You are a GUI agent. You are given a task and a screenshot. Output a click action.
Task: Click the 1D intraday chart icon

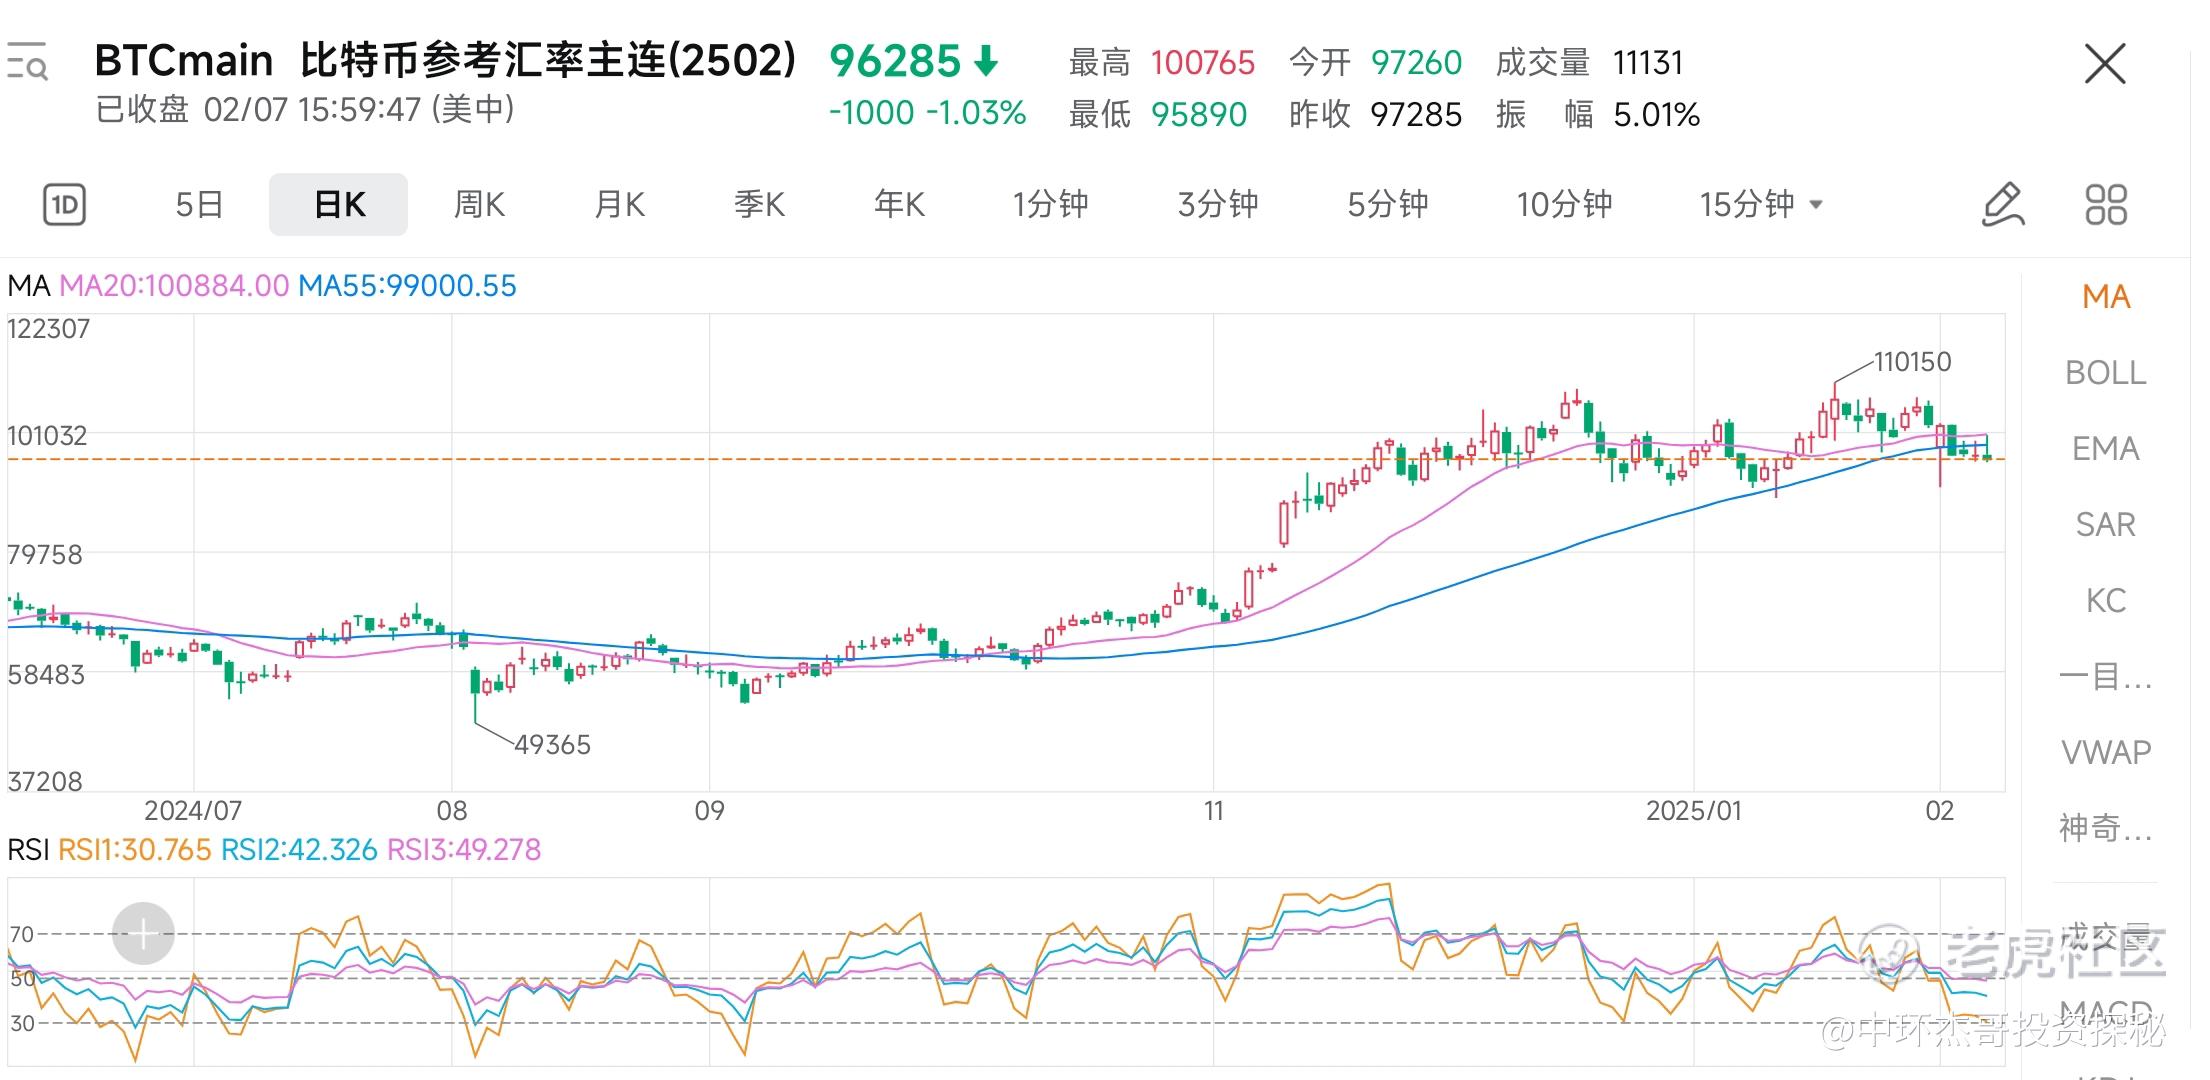[65, 205]
